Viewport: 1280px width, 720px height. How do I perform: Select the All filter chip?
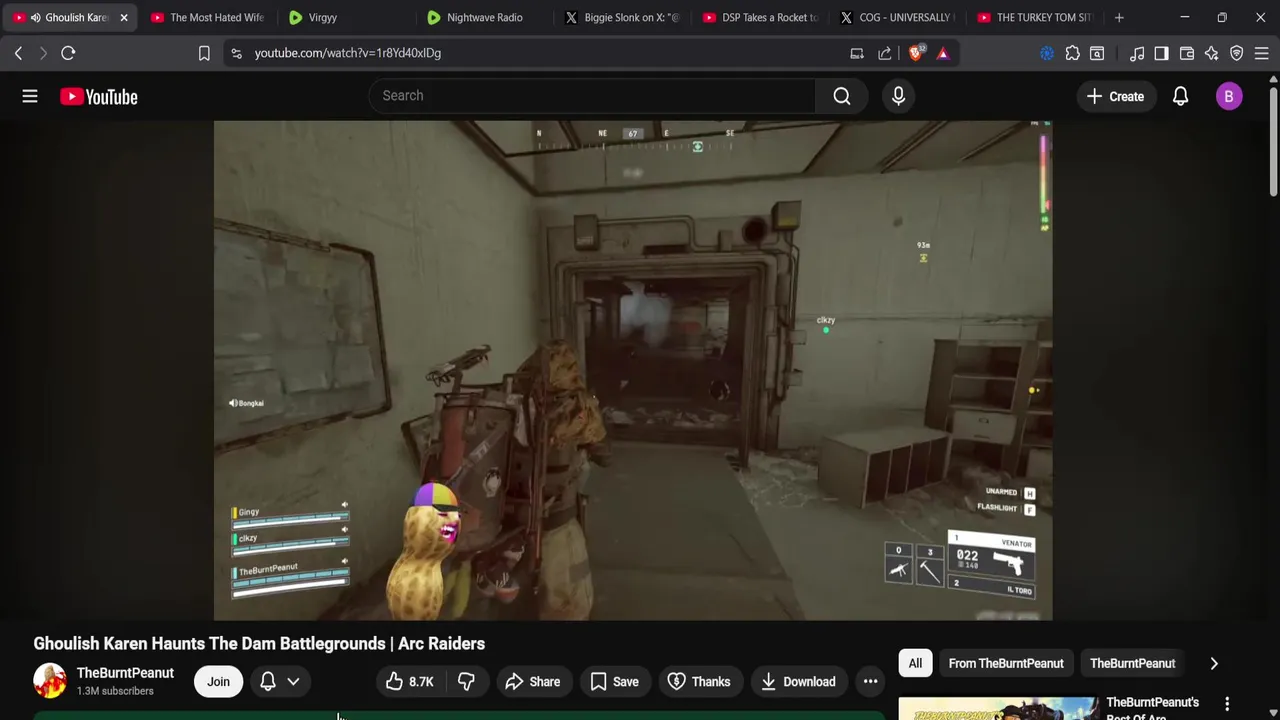point(915,664)
